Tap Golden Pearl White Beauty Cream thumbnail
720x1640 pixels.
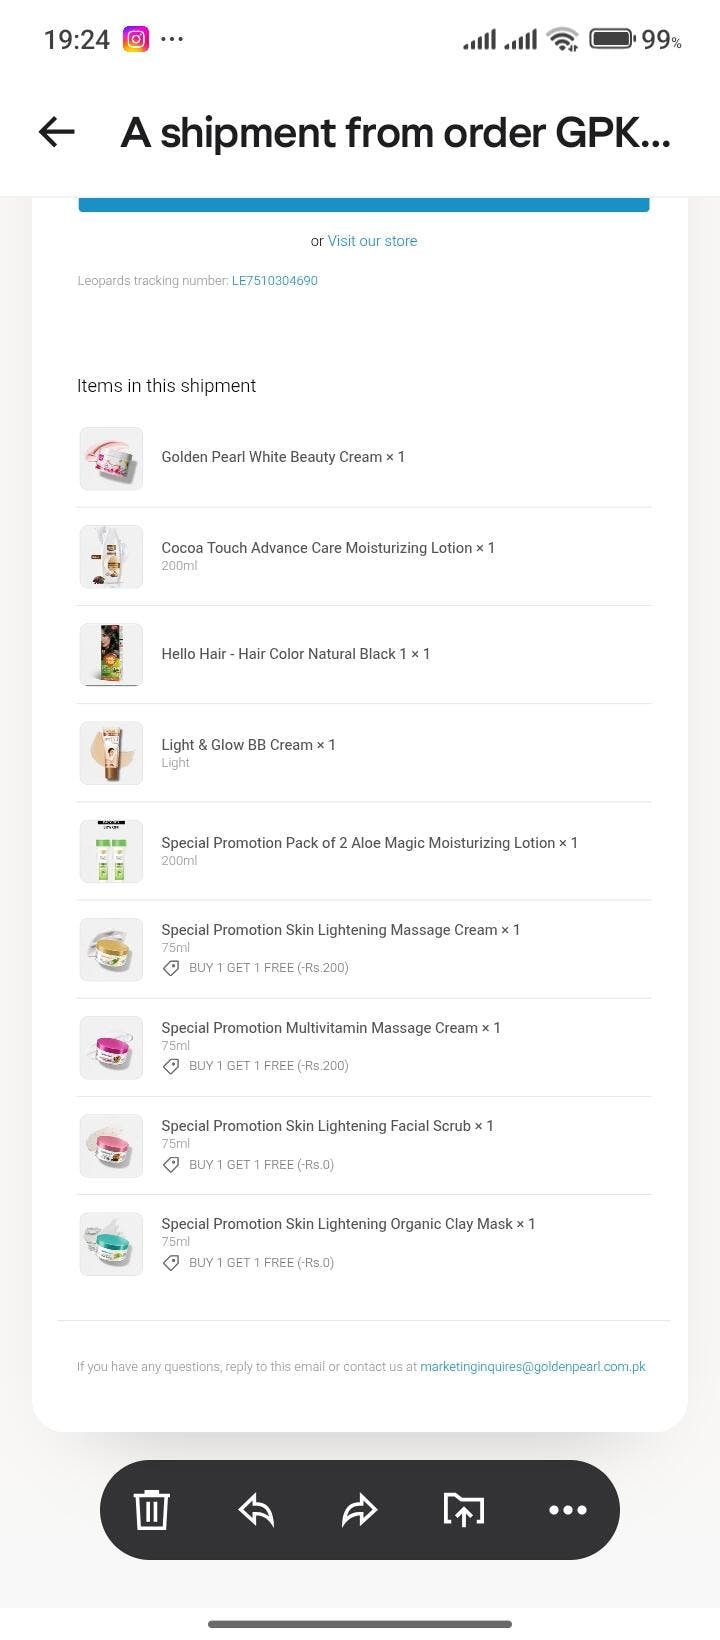click(111, 458)
